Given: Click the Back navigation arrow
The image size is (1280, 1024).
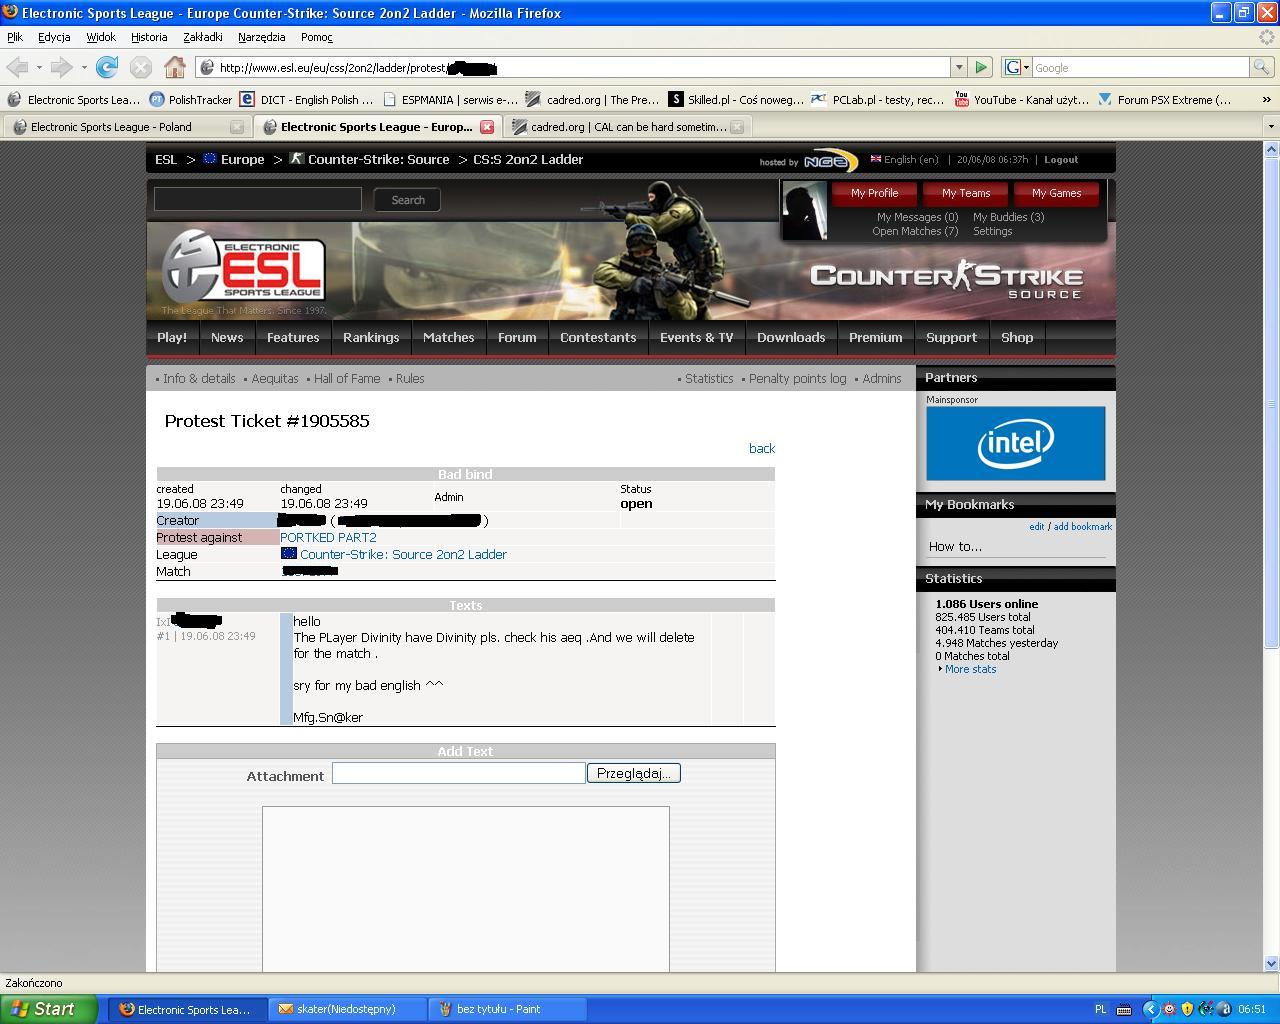Looking at the screenshot, I should [17, 68].
